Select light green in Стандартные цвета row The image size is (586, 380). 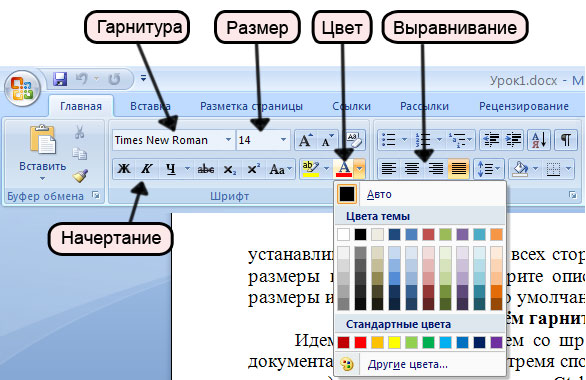[x=411, y=342]
